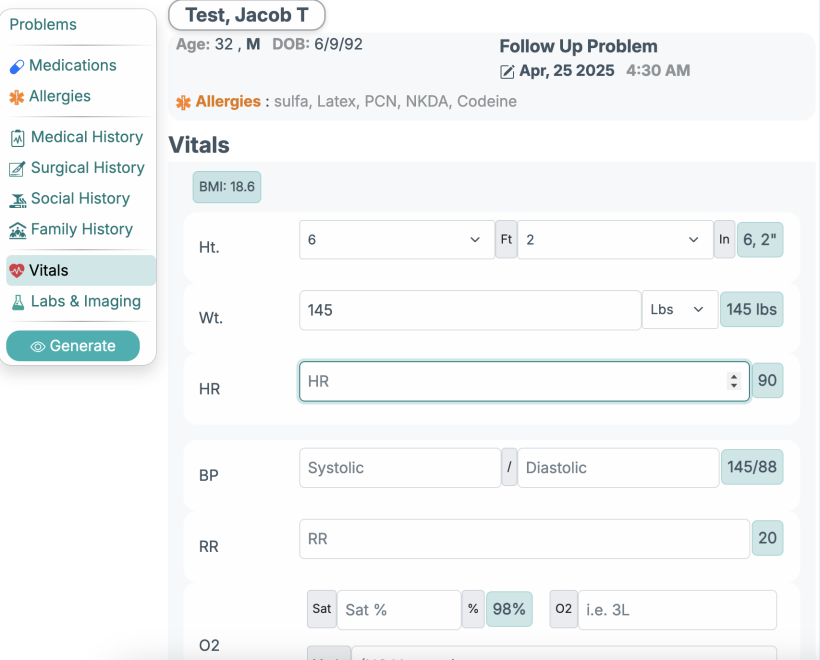Click the previous BP value 145/88
The height and width of the screenshot is (660, 820).
pyautogui.click(x=752, y=467)
